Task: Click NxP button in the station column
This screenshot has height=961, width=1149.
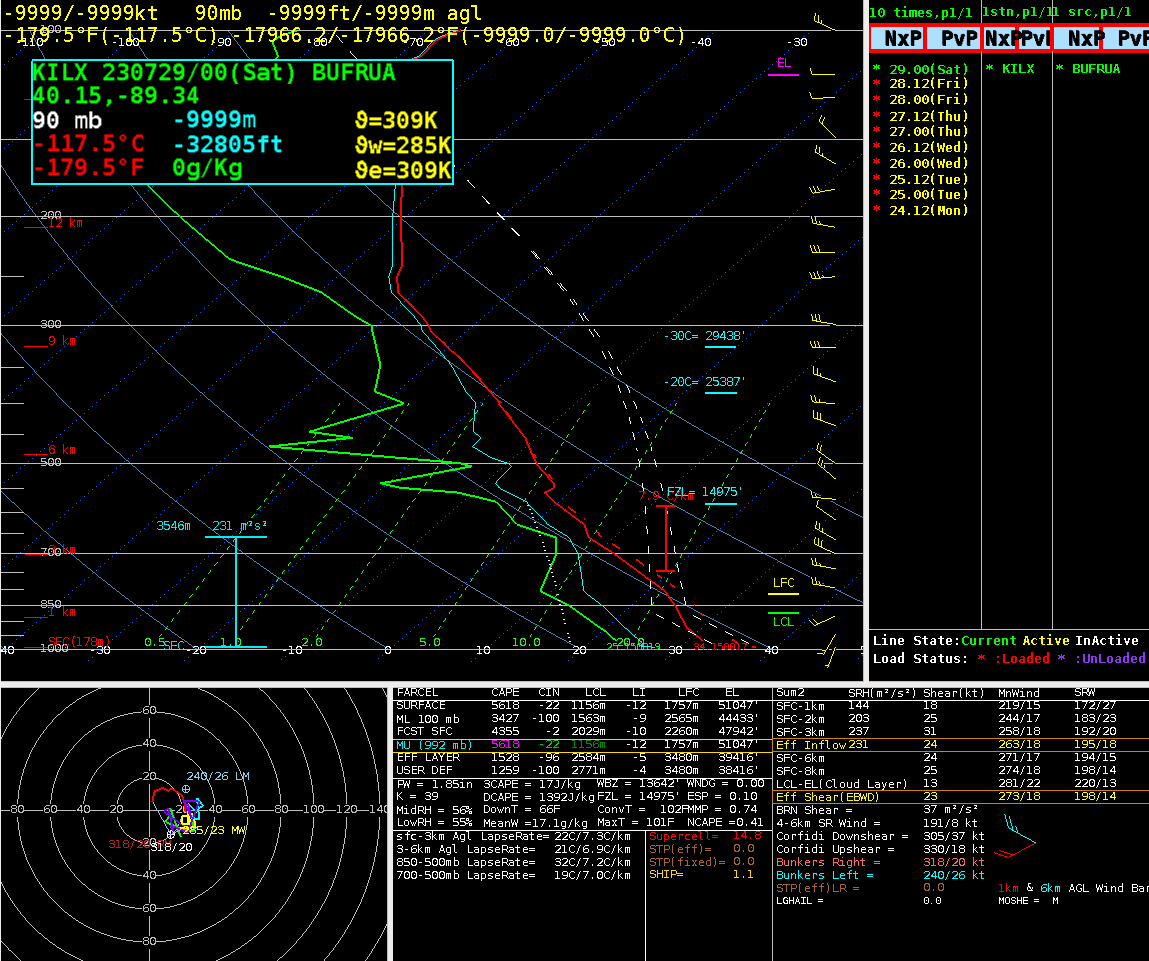Action: [999, 38]
